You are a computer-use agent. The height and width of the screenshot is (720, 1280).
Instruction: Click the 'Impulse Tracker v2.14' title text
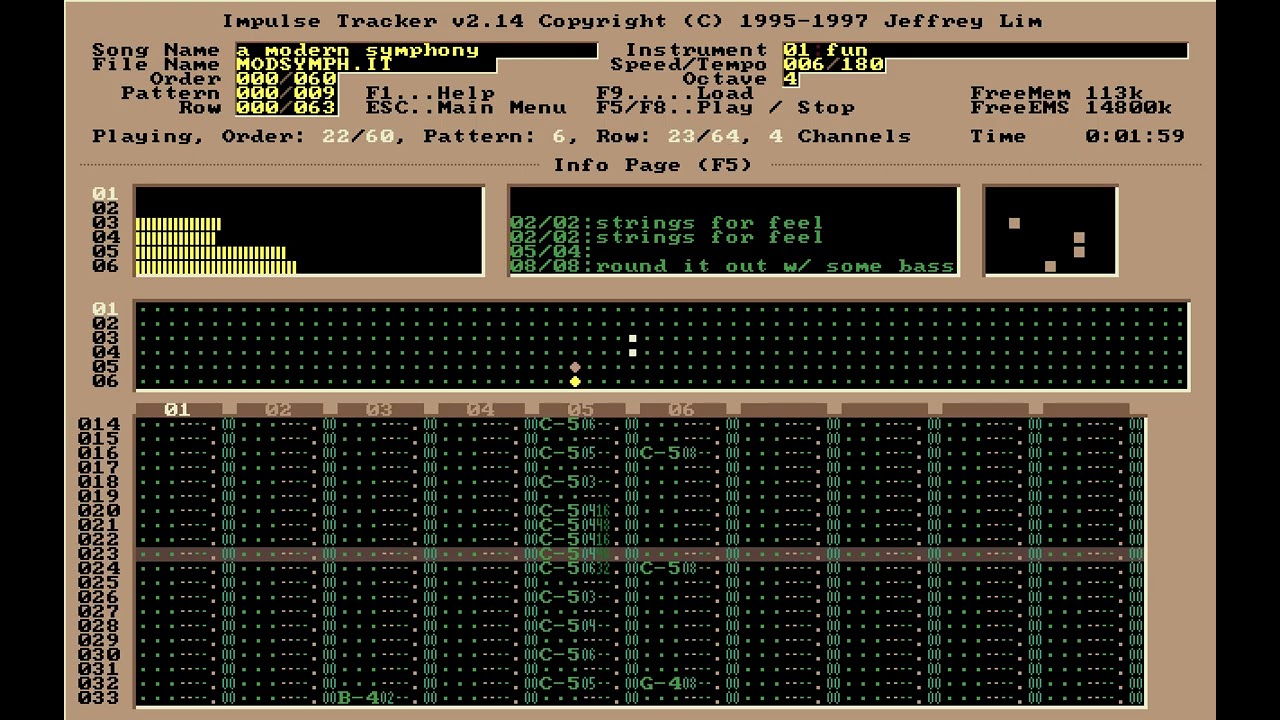(x=372, y=21)
